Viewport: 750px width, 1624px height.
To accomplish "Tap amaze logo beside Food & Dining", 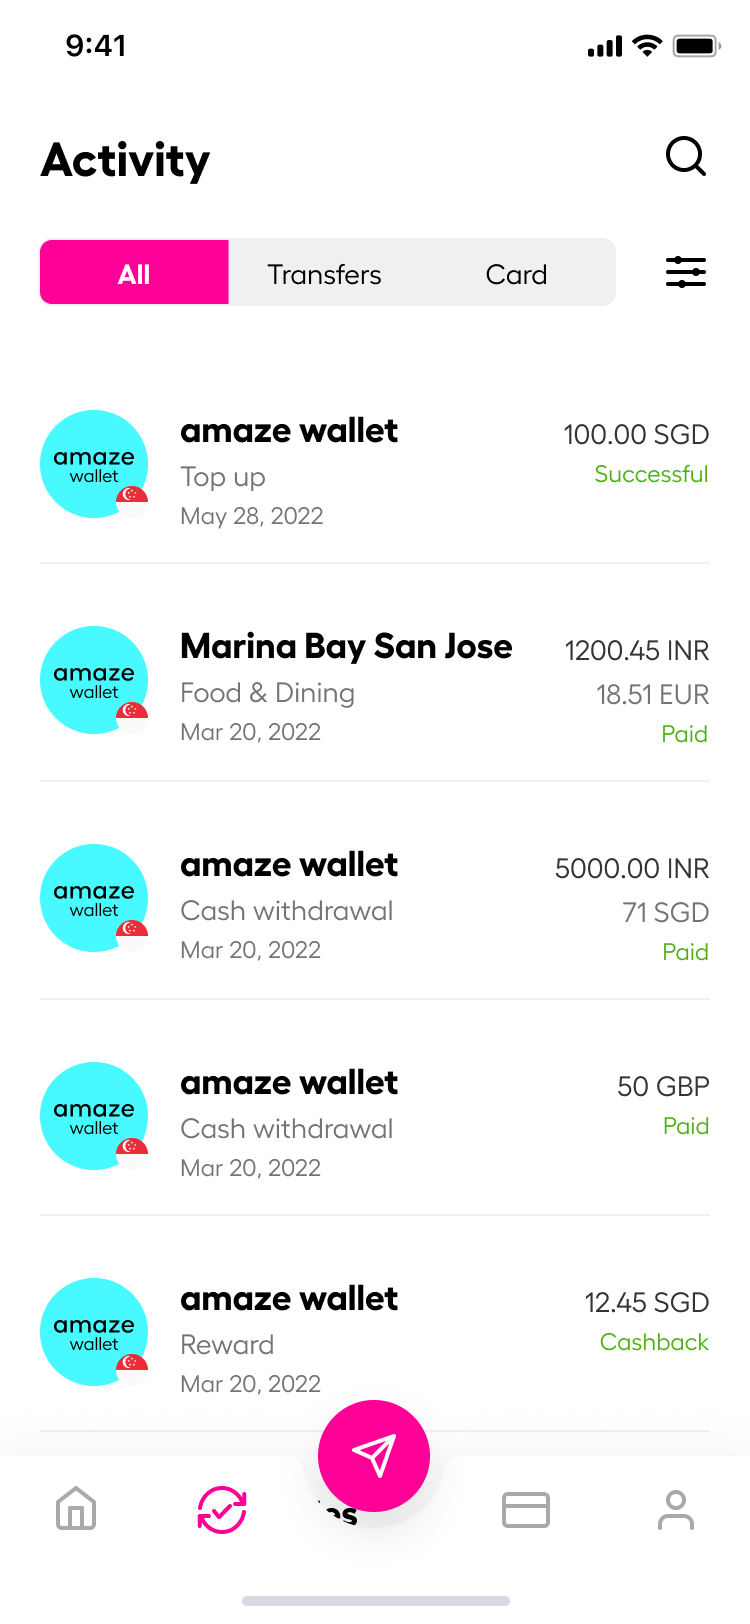I will [94, 680].
